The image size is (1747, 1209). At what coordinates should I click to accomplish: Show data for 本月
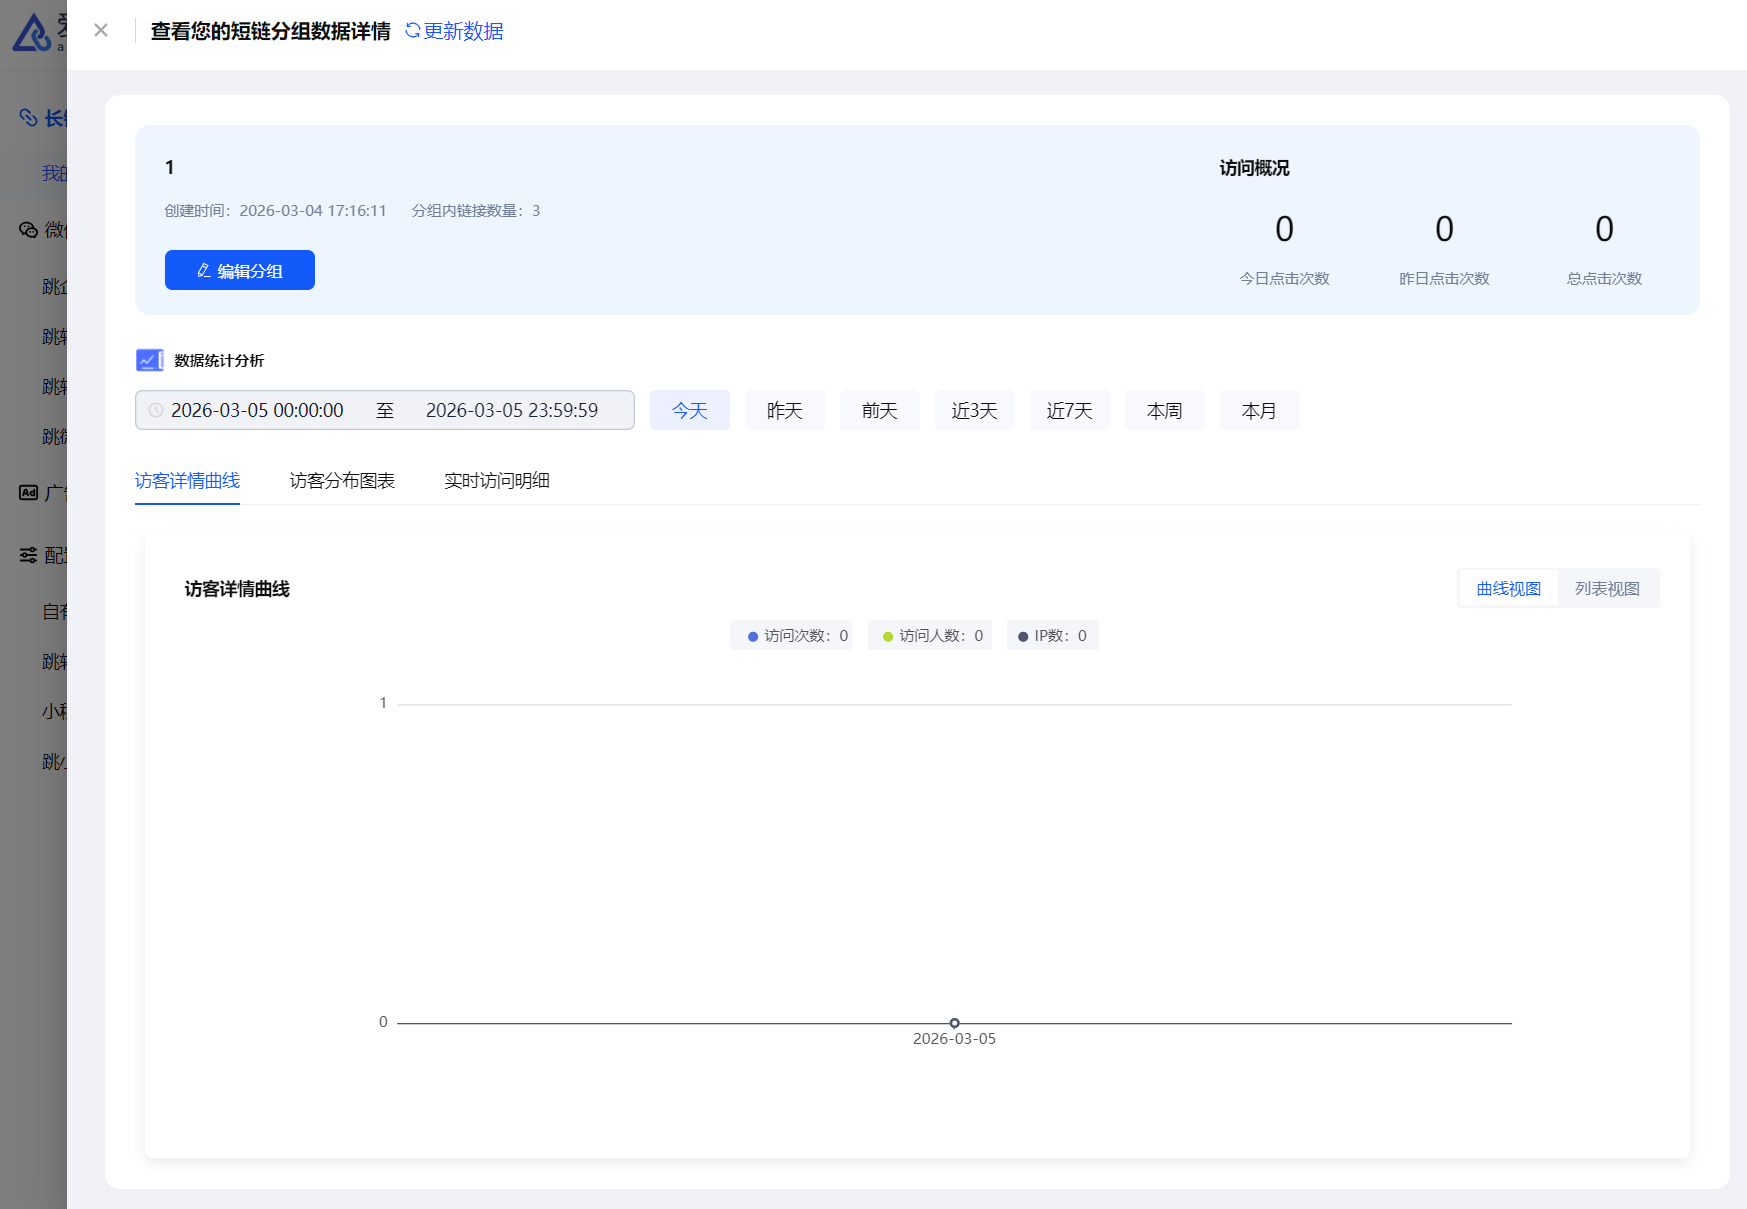pyautogui.click(x=1259, y=410)
